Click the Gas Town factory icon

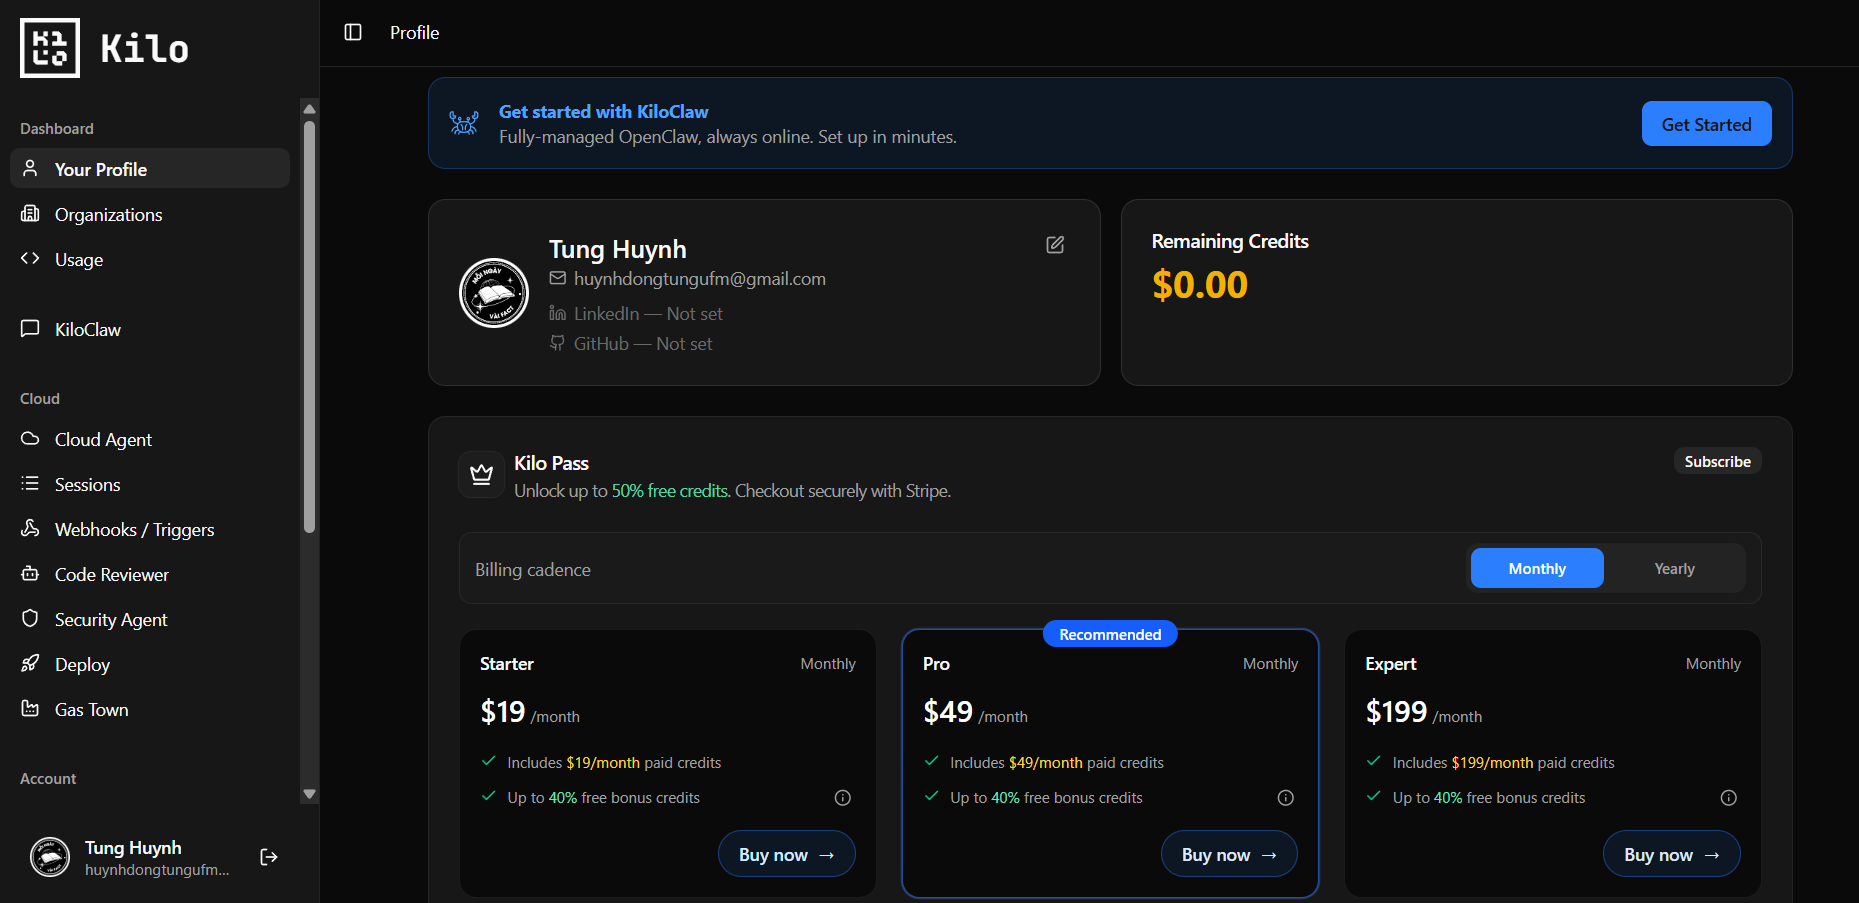click(30, 708)
